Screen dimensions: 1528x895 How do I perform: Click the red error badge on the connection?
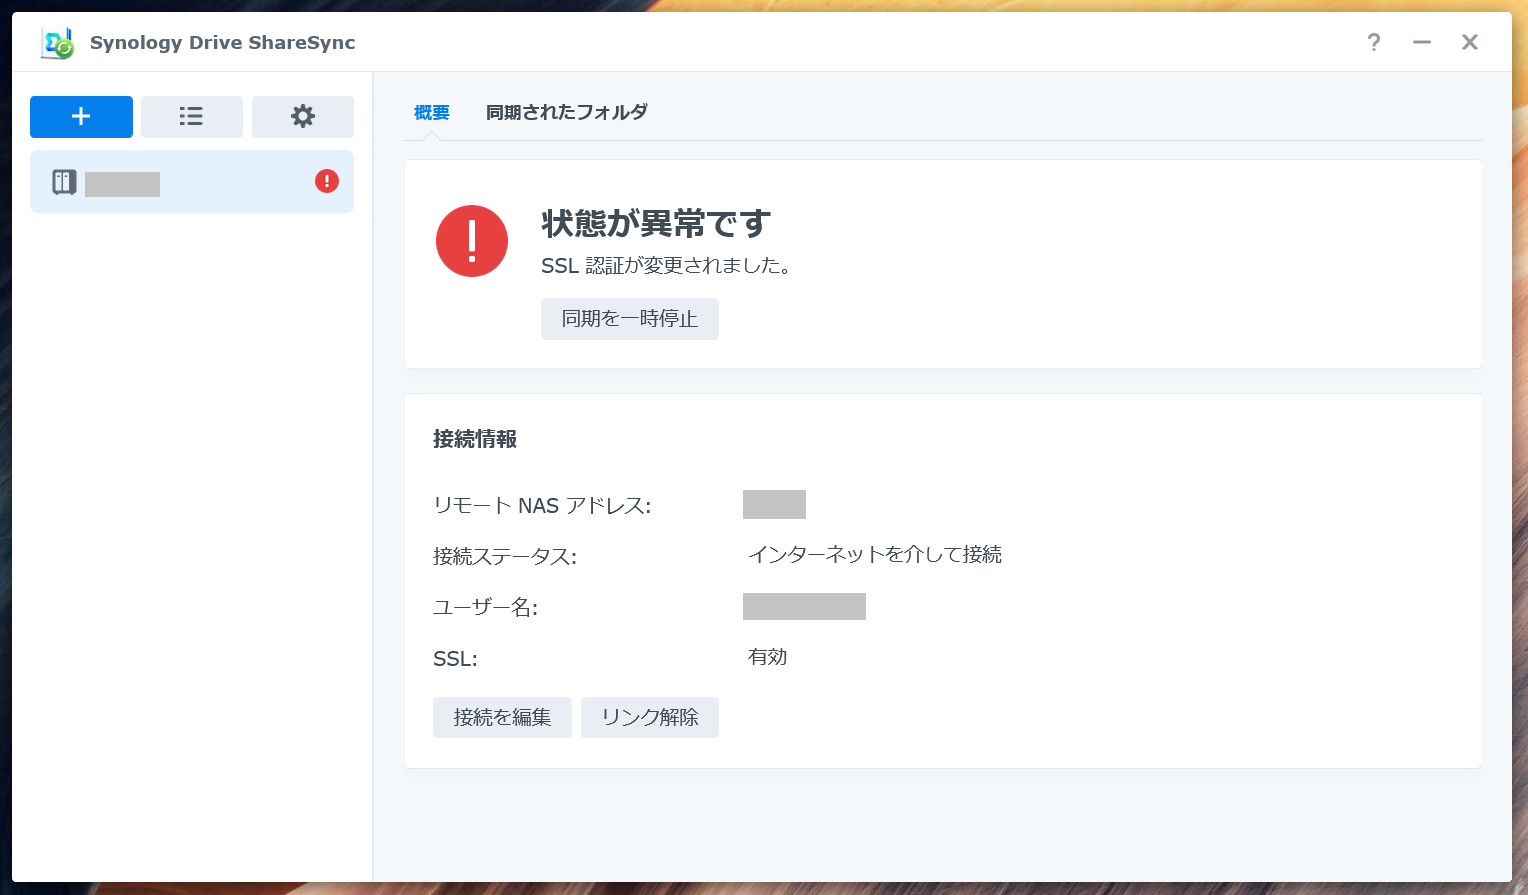point(326,181)
